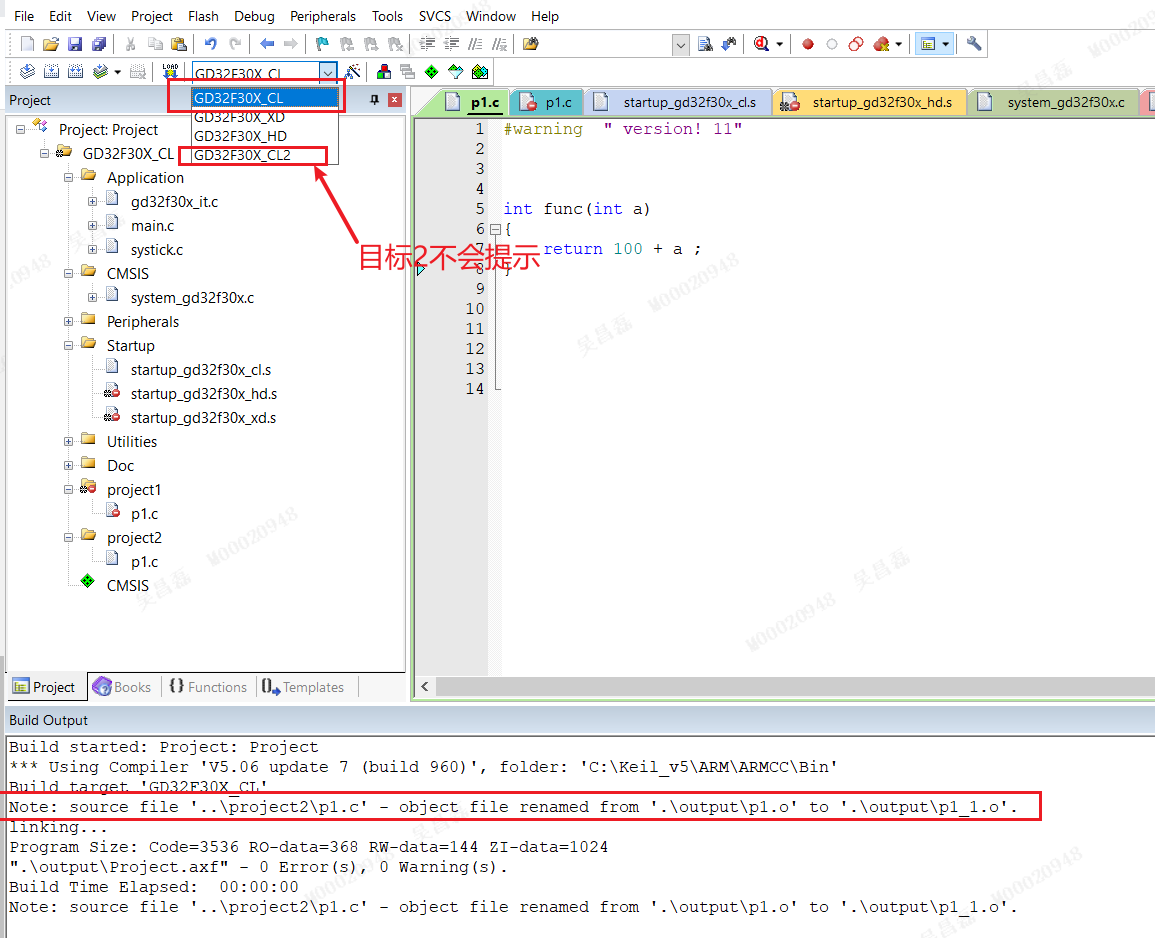This screenshot has height=938, width=1155.
Task: Close the Project panel with the red X
Action: [395, 100]
